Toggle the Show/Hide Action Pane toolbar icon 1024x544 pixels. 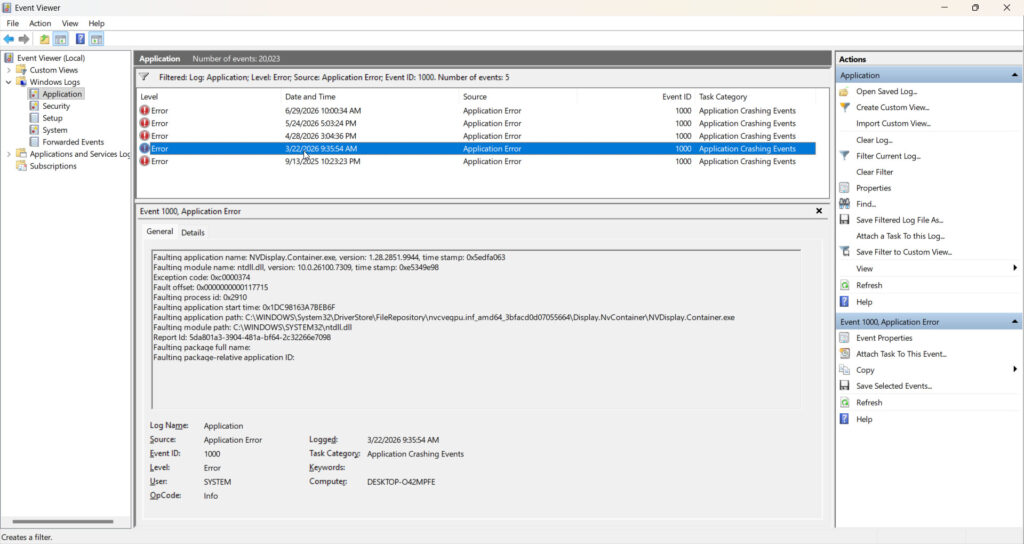tap(96, 39)
